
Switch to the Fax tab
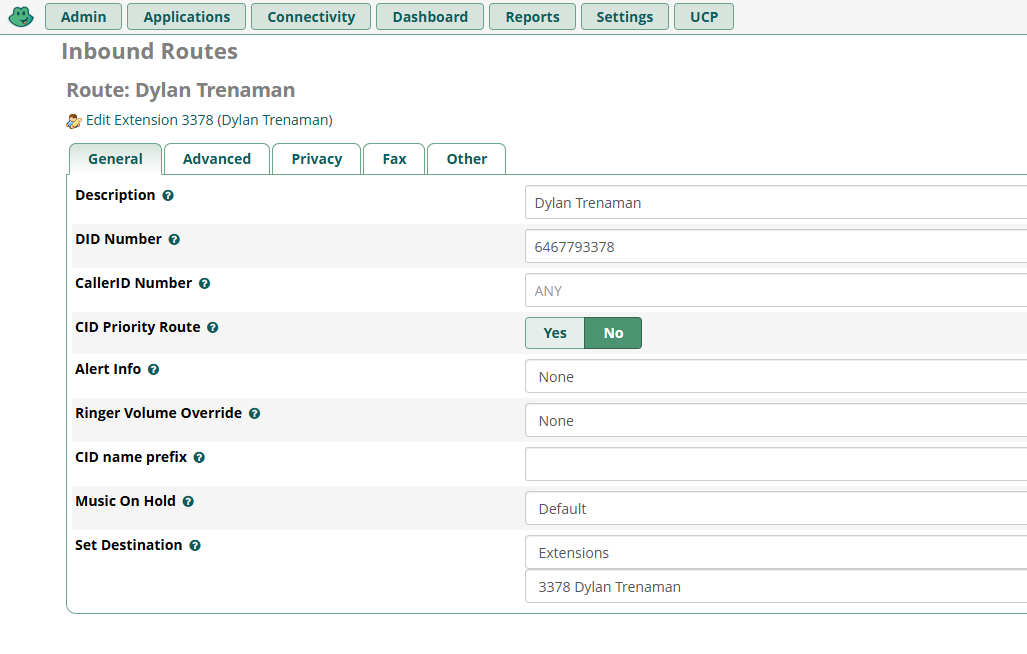tap(394, 159)
